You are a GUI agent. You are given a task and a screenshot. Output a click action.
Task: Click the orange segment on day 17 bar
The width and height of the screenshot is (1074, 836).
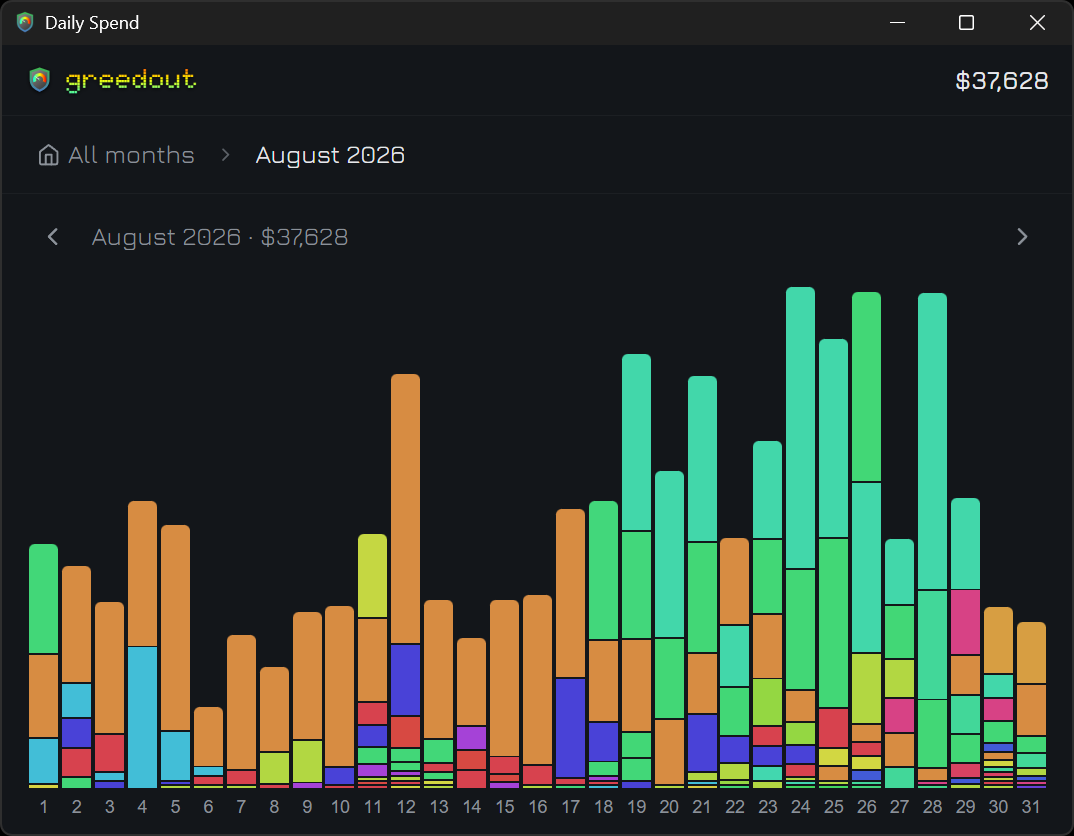571,593
